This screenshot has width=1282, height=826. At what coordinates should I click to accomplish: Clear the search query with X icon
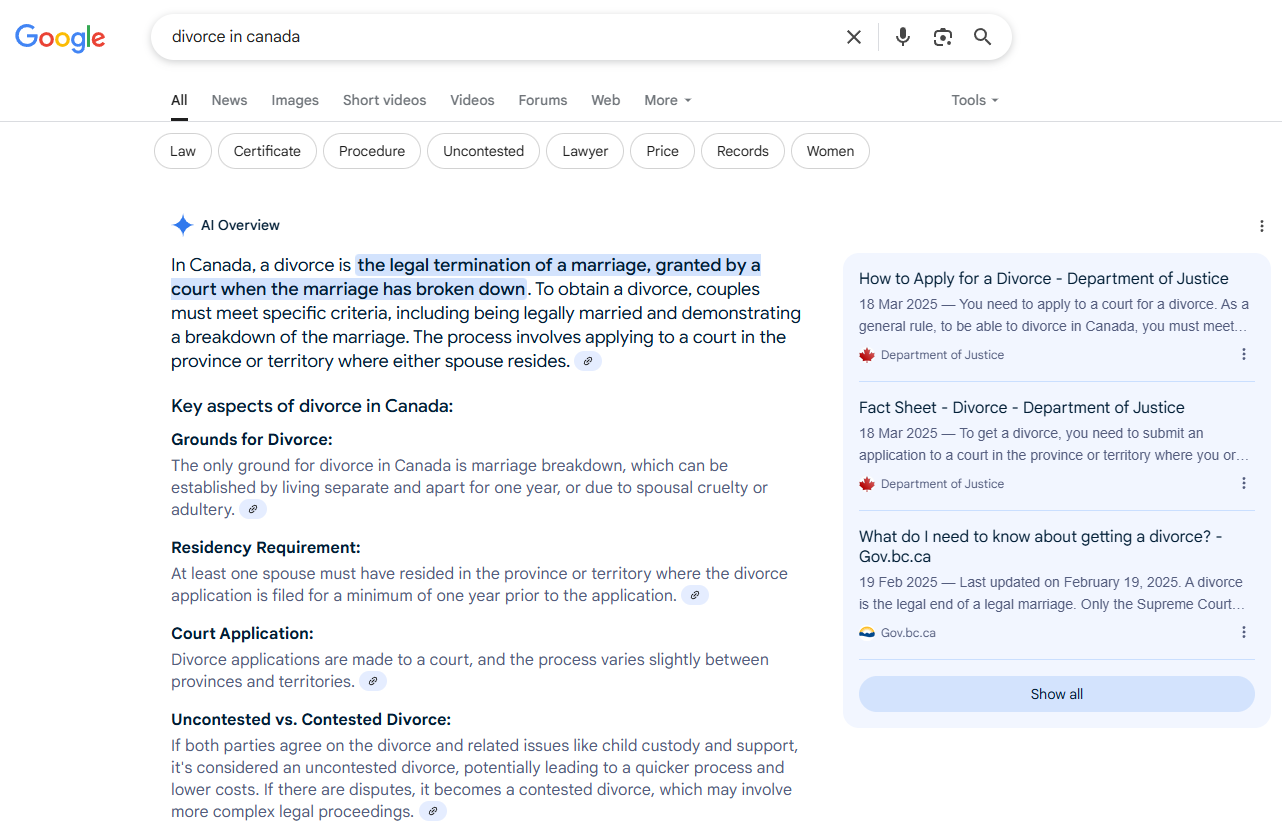(854, 37)
